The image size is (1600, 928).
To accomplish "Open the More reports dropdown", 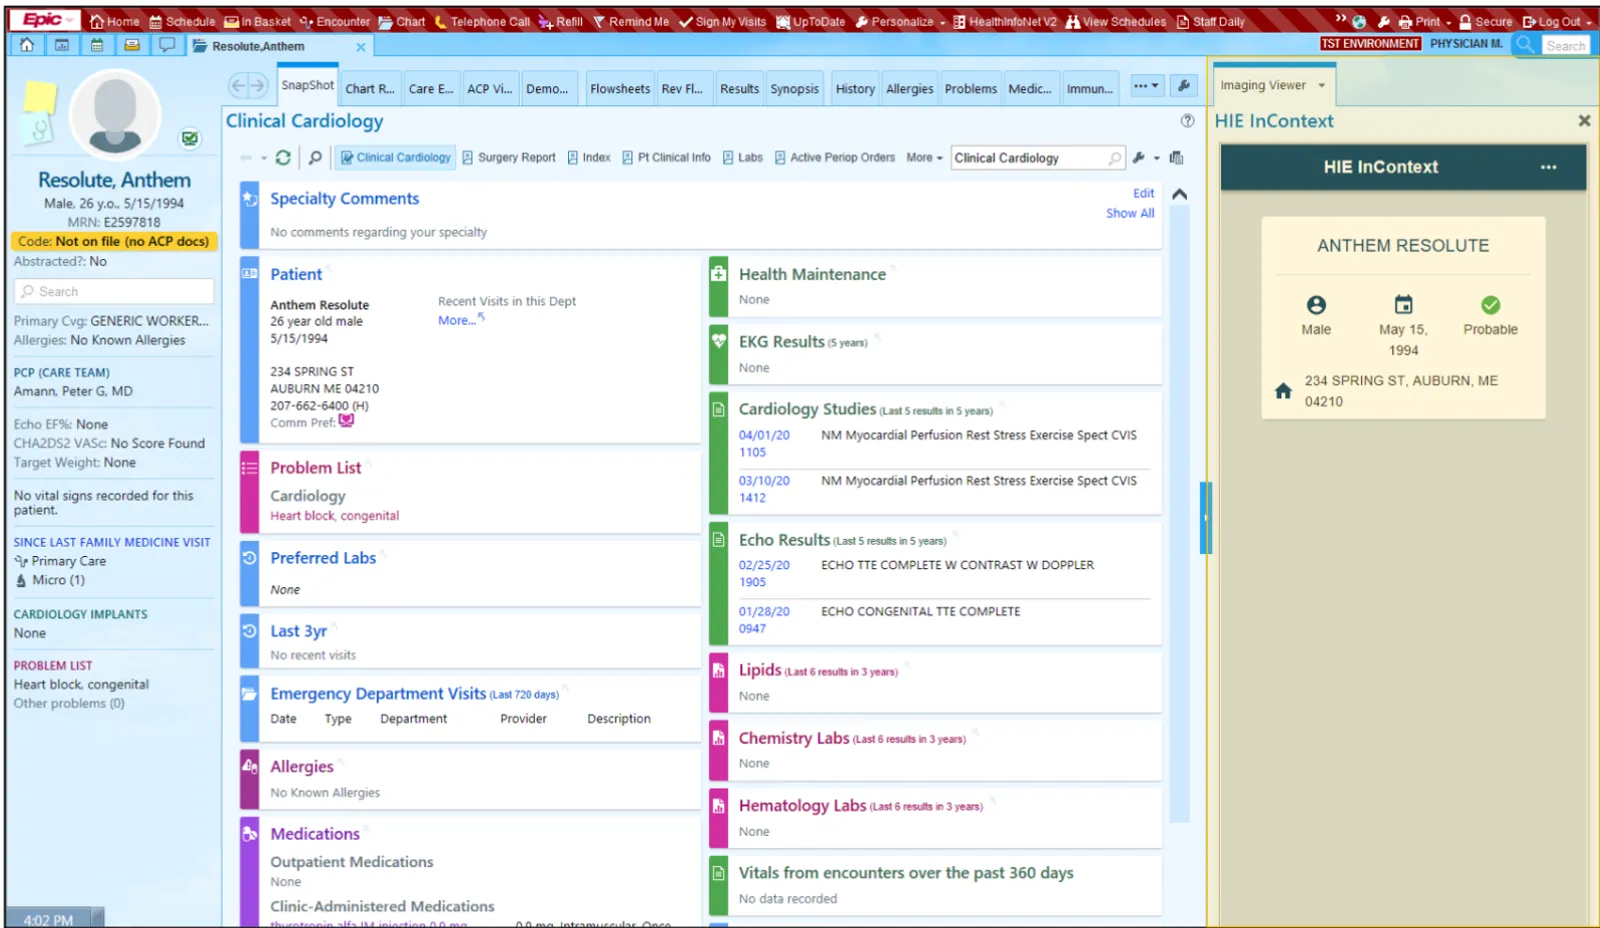I will pyautogui.click(x=924, y=158).
